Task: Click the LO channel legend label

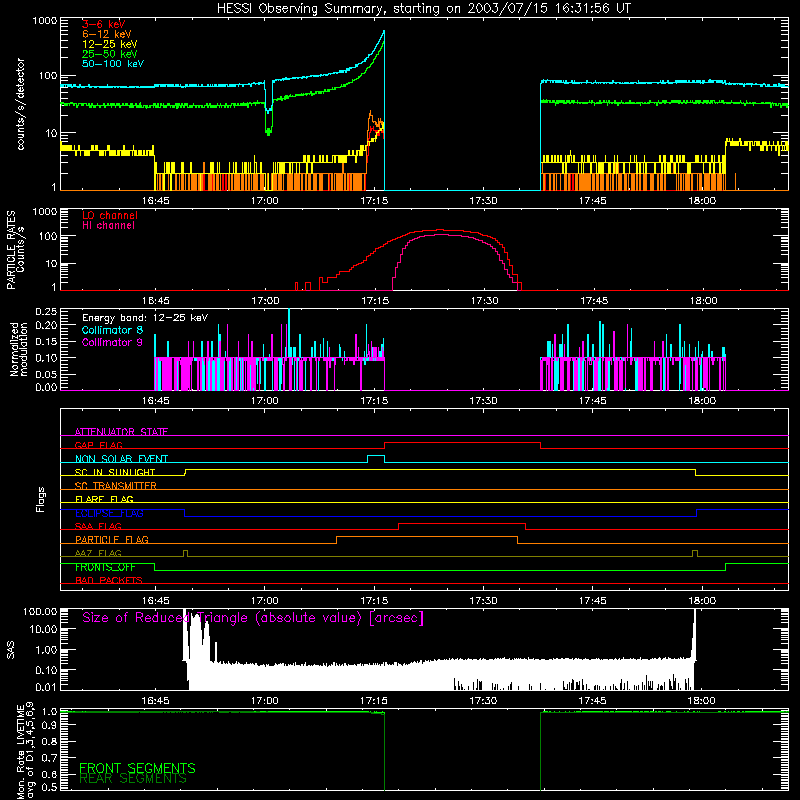Action: (110, 215)
